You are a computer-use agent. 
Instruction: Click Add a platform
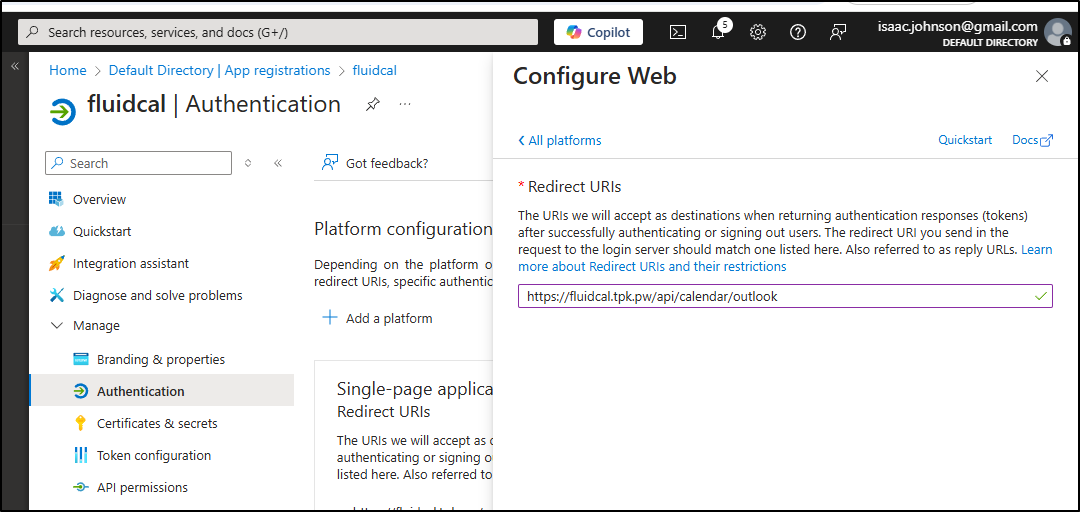click(377, 318)
